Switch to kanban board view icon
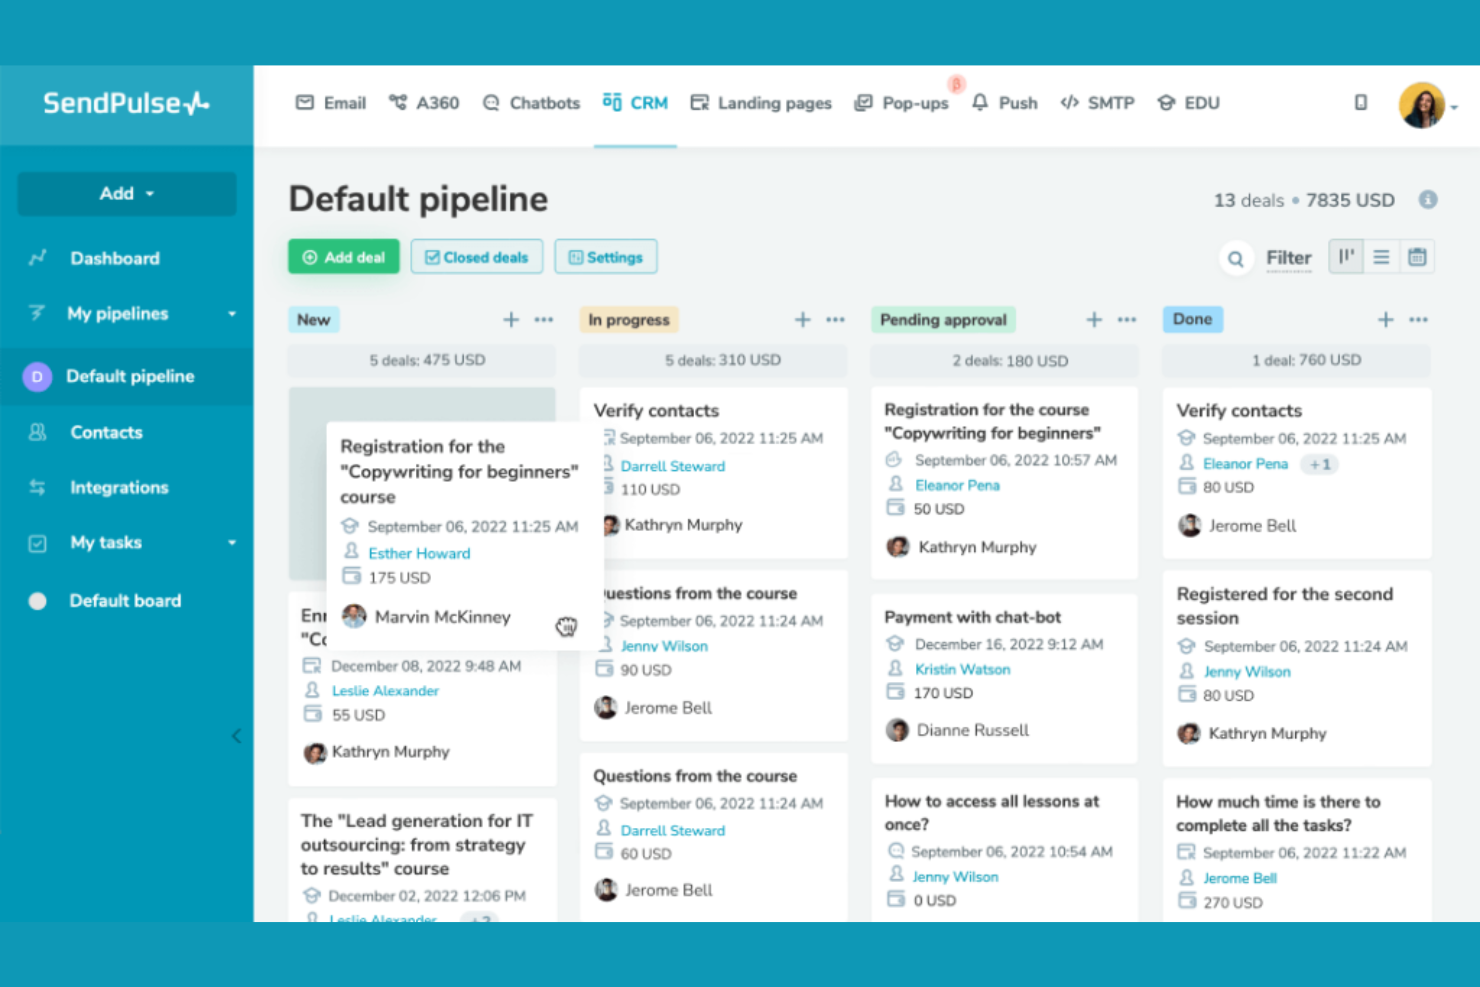This screenshot has height=987, width=1480. pyautogui.click(x=1346, y=257)
